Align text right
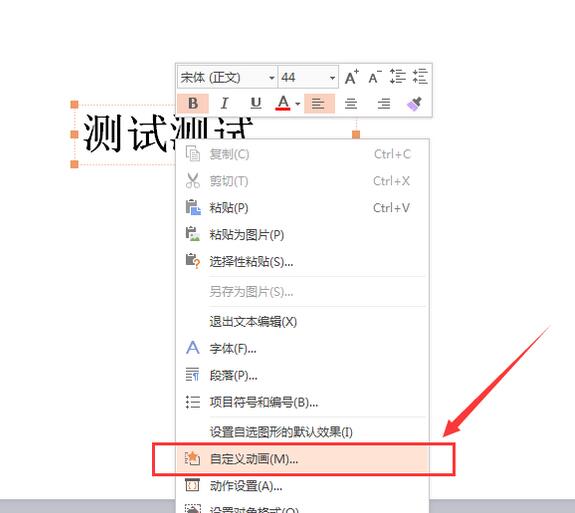The image size is (575, 513). 384,104
